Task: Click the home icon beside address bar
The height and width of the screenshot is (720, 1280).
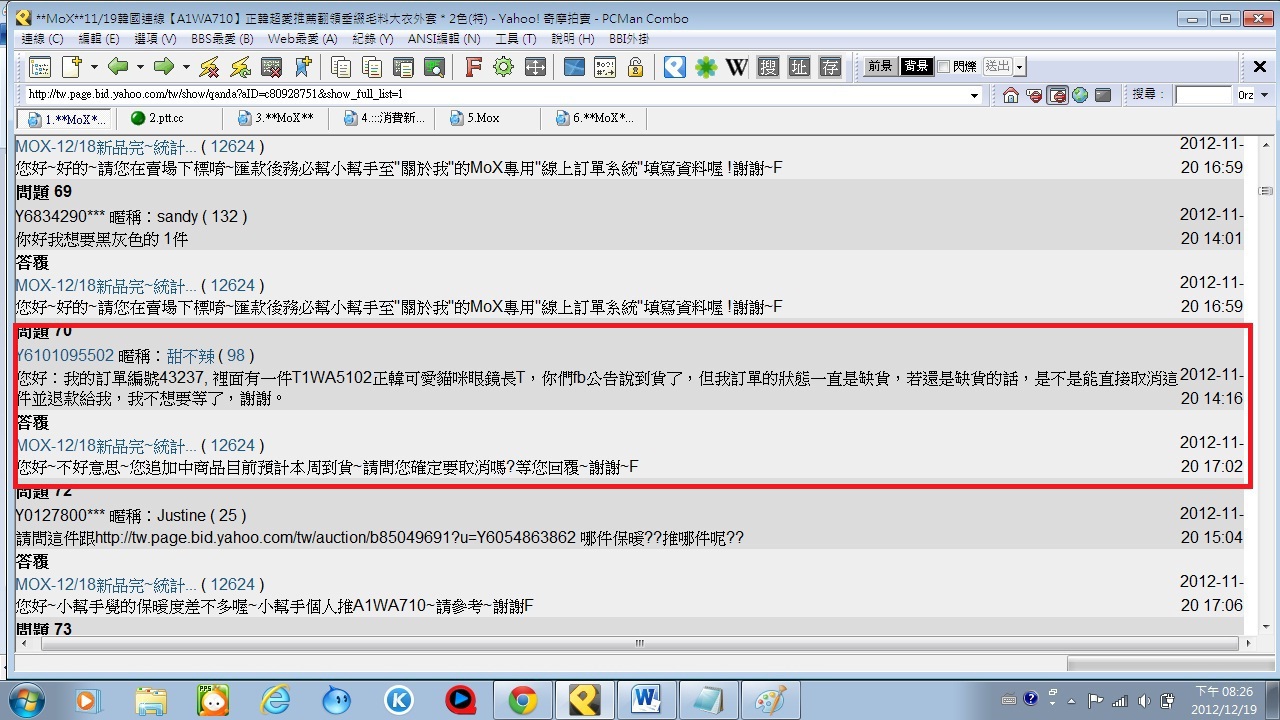Action: click(1011, 95)
